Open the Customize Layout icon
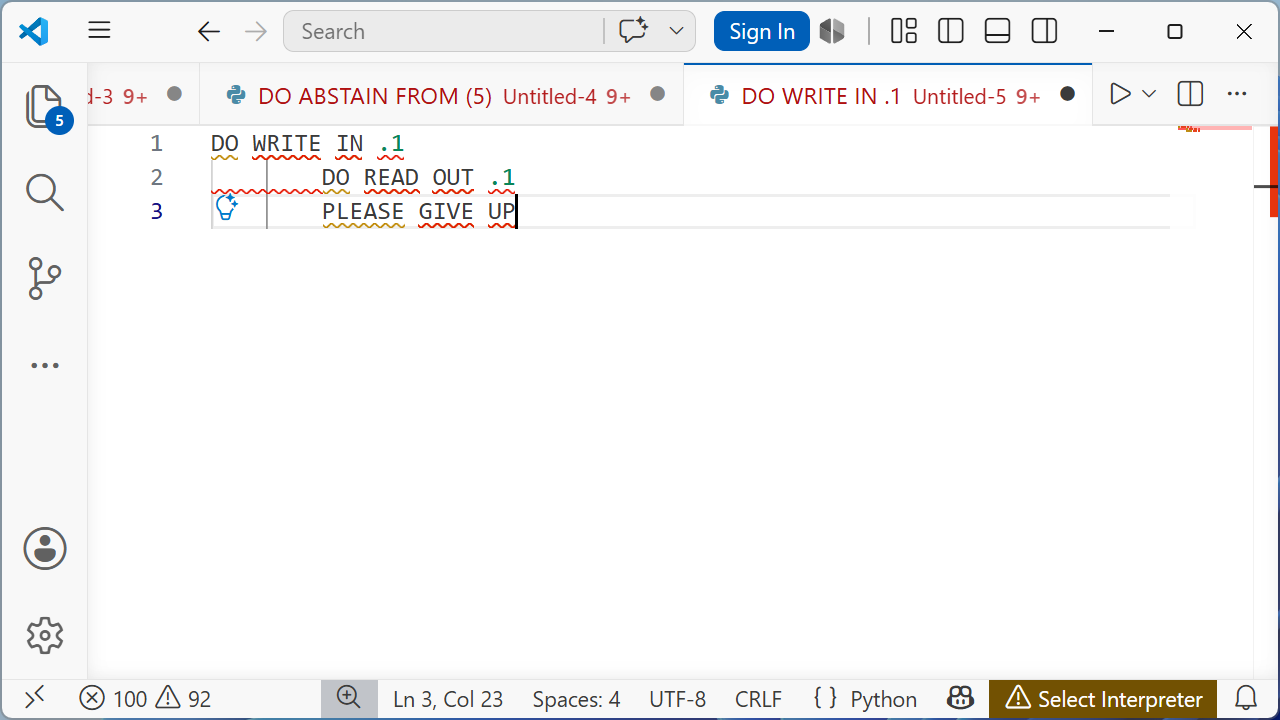The height and width of the screenshot is (720, 1280). 904,31
